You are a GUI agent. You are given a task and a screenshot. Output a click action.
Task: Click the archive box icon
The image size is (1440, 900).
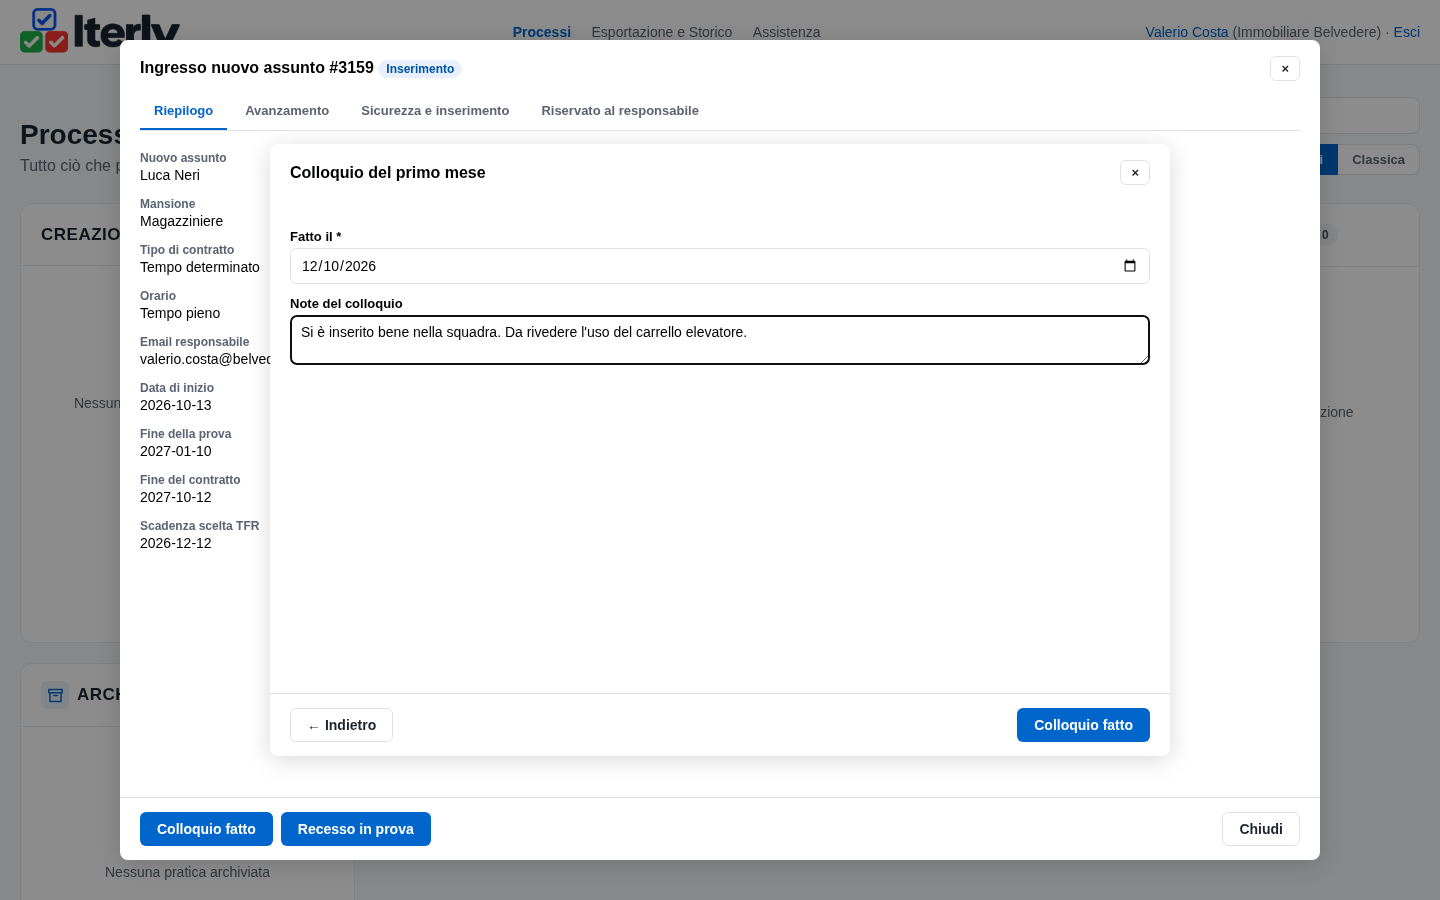tap(55, 695)
